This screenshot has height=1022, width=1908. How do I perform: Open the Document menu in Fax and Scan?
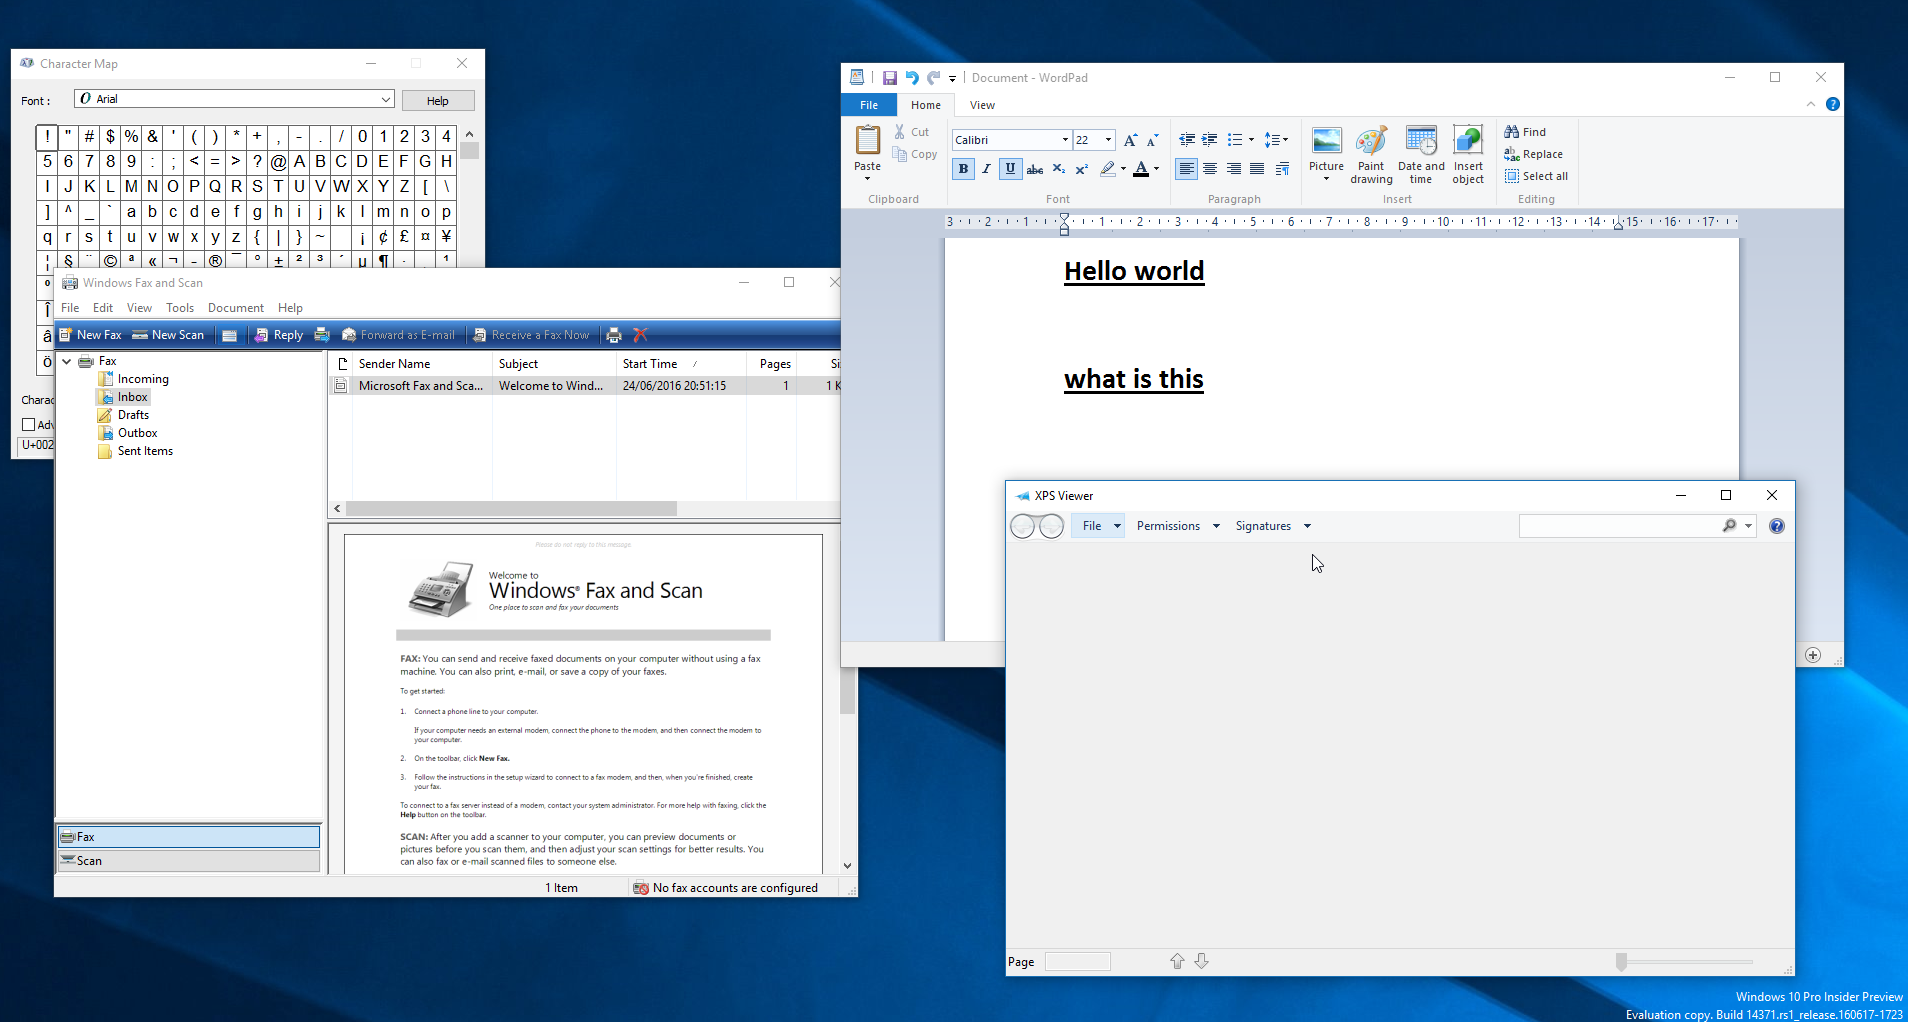(236, 308)
